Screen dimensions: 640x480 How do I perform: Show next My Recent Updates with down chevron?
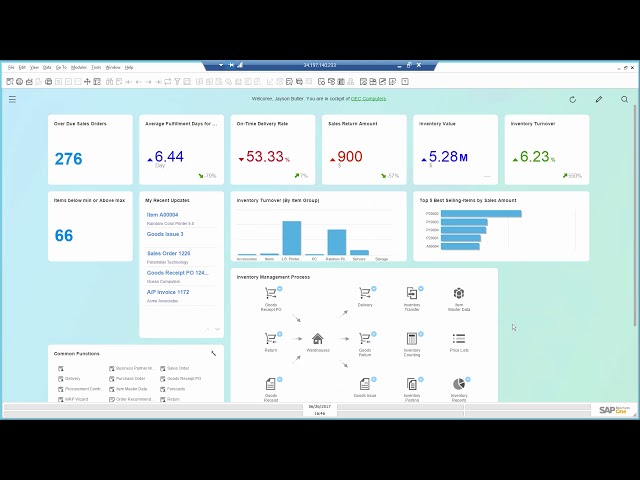pyautogui.click(x=218, y=329)
